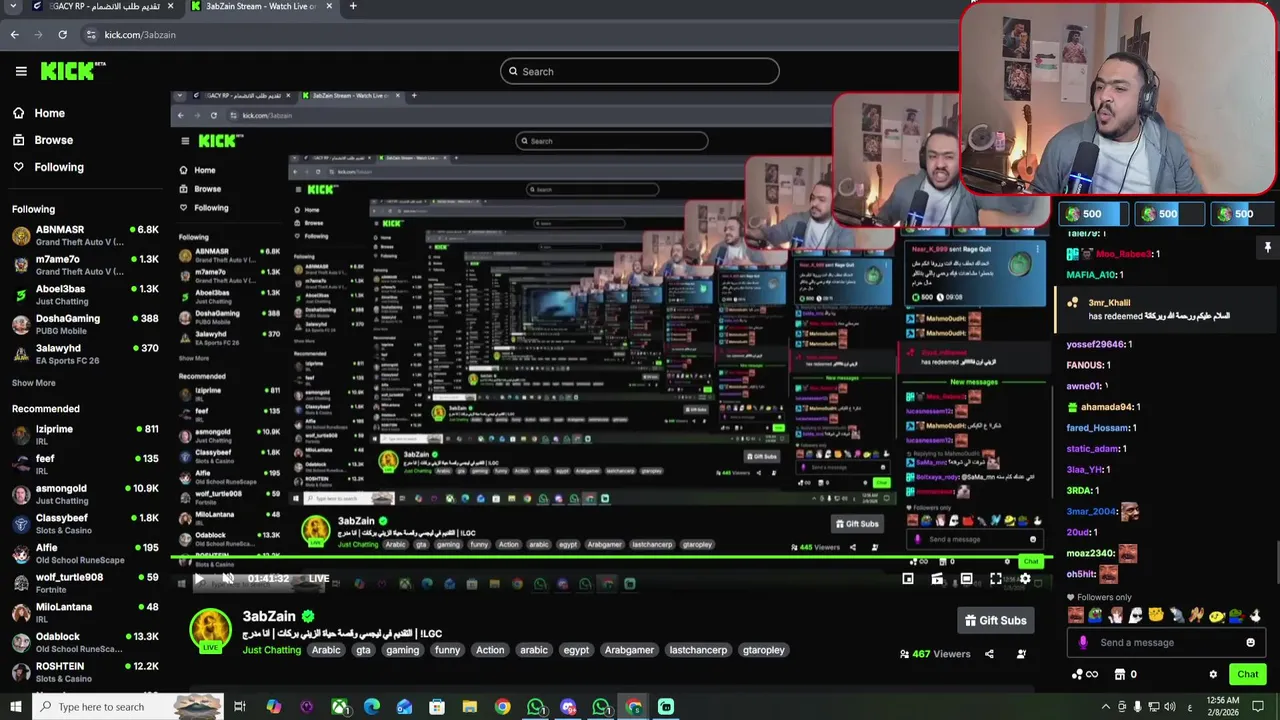Open Browse in the sidebar

[x=42, y=140]
